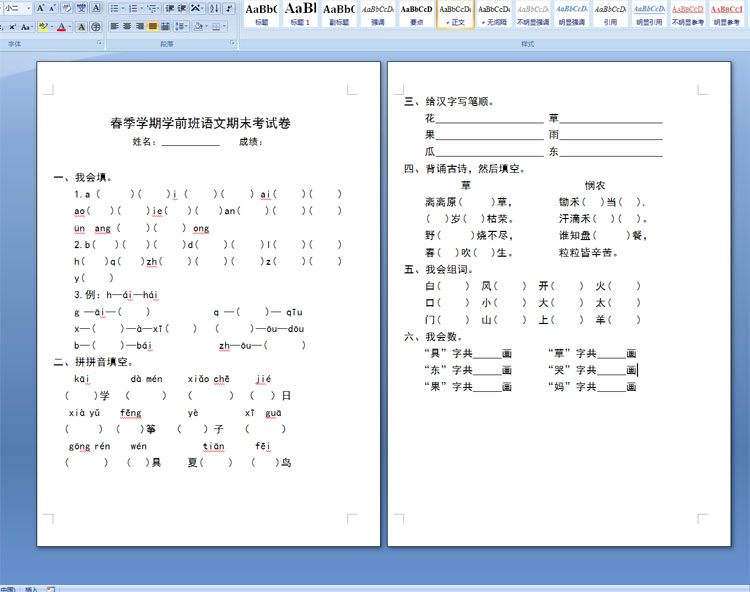Image resolution: width=750 pixels, height=592 pixels.
Task: Open numbering style dropdown arrow
Action: coord(141,8)
